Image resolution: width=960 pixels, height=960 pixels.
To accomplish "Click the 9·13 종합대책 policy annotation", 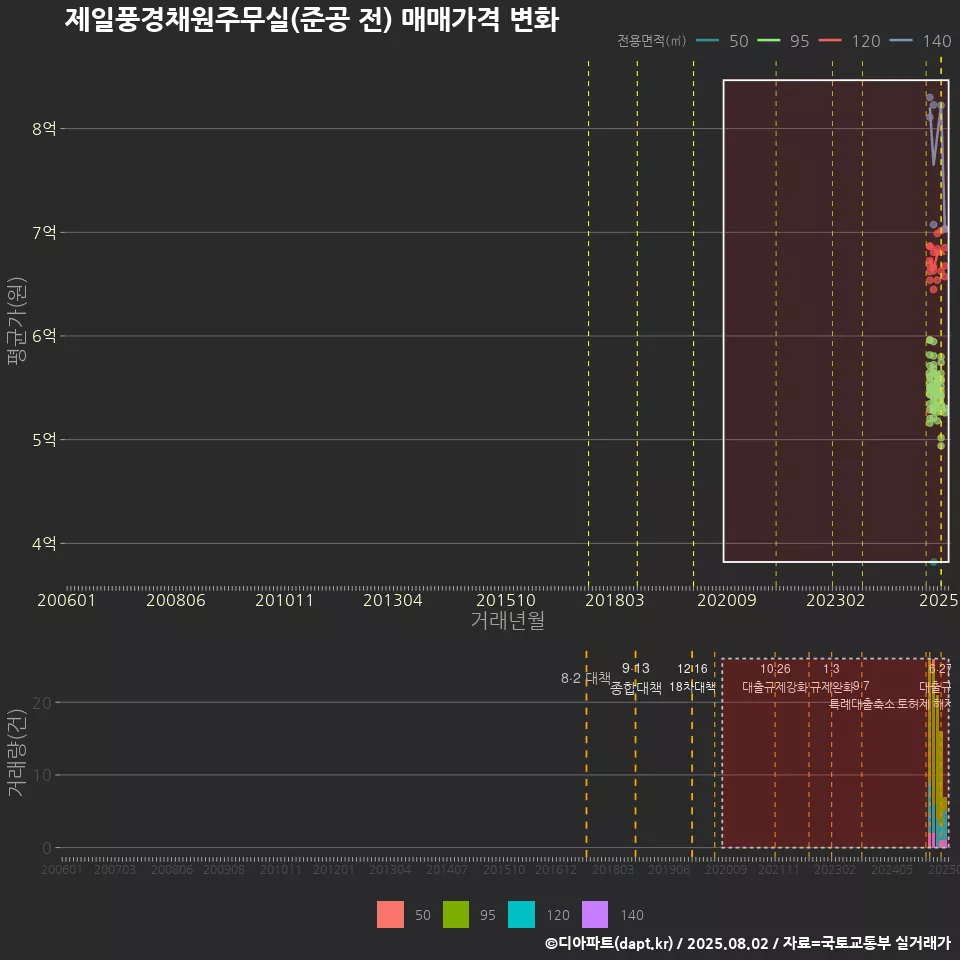I will point(636,678).
